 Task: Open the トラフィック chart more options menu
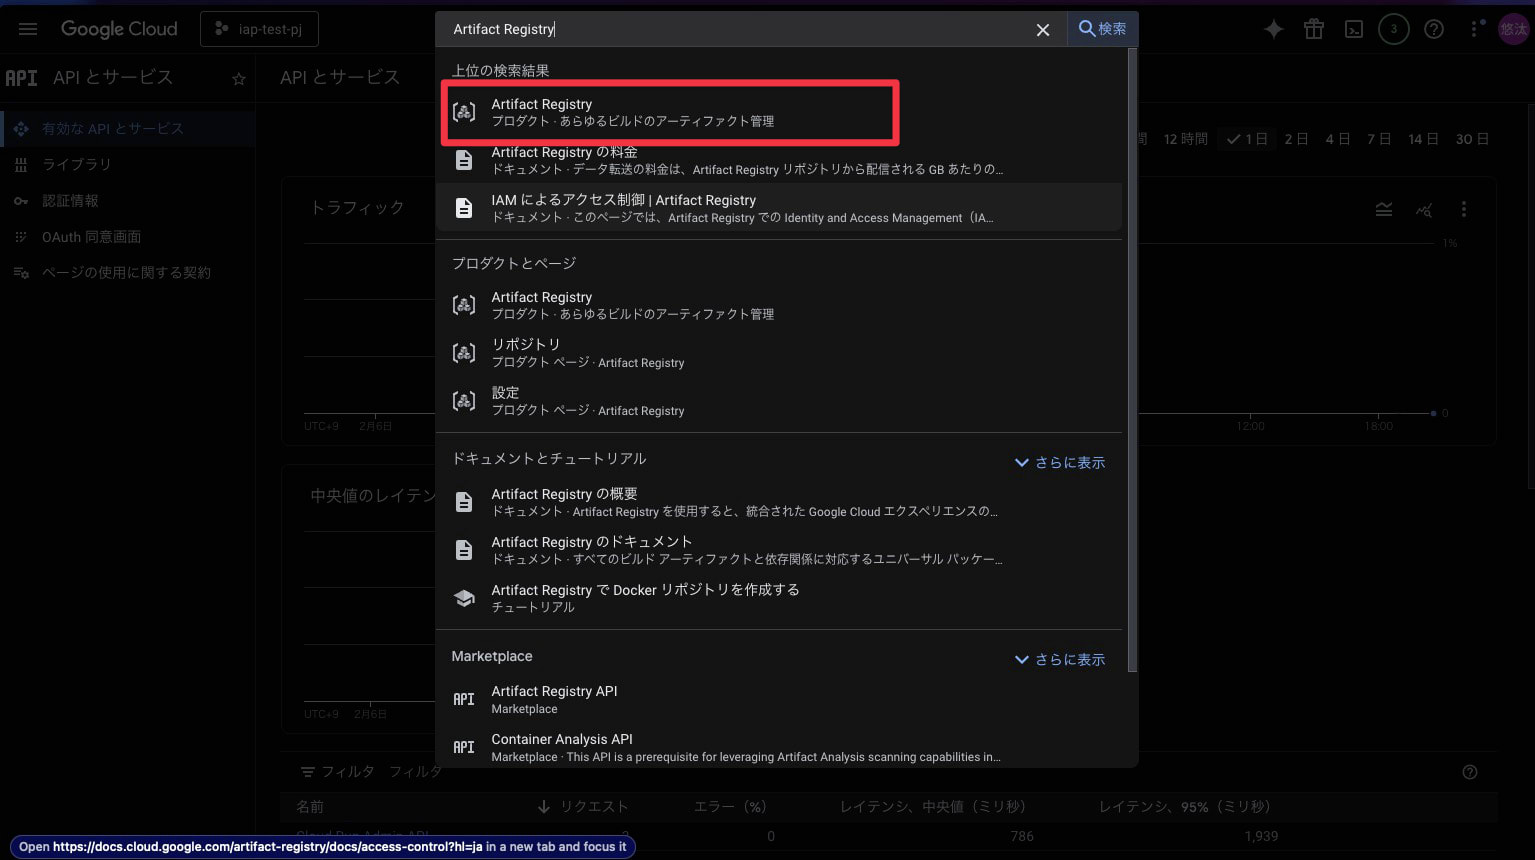pyautogui.click(x=1464, y=209)
